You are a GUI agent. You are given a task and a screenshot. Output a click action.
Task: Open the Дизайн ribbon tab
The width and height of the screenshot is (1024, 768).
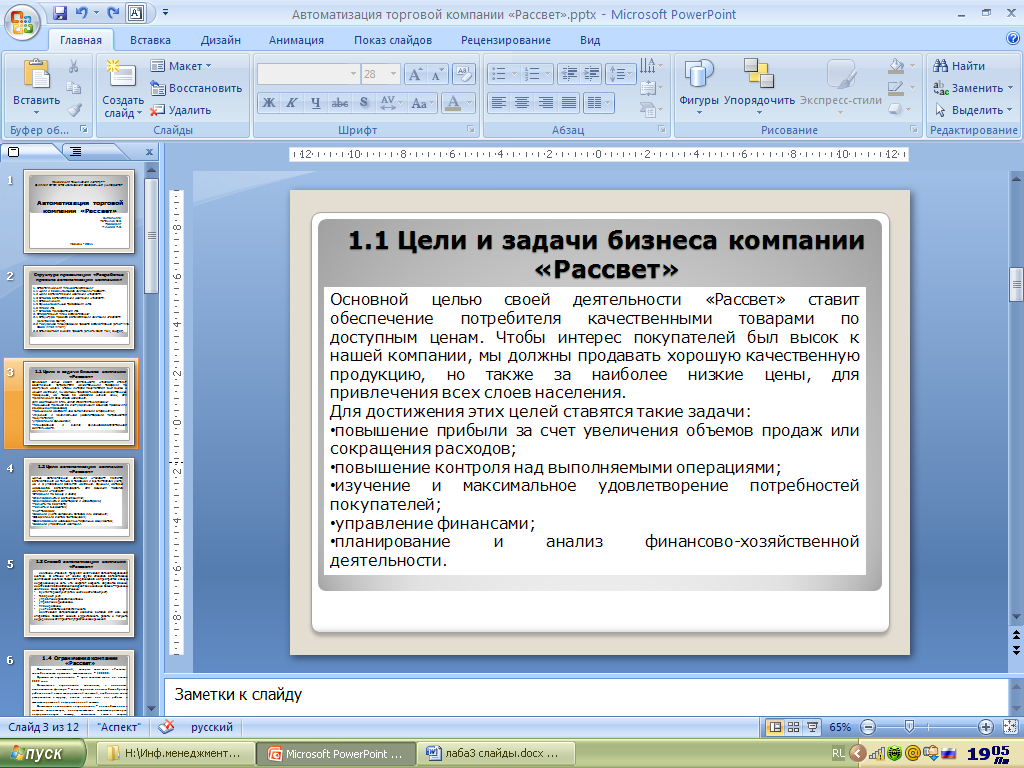tap(221, 40)
